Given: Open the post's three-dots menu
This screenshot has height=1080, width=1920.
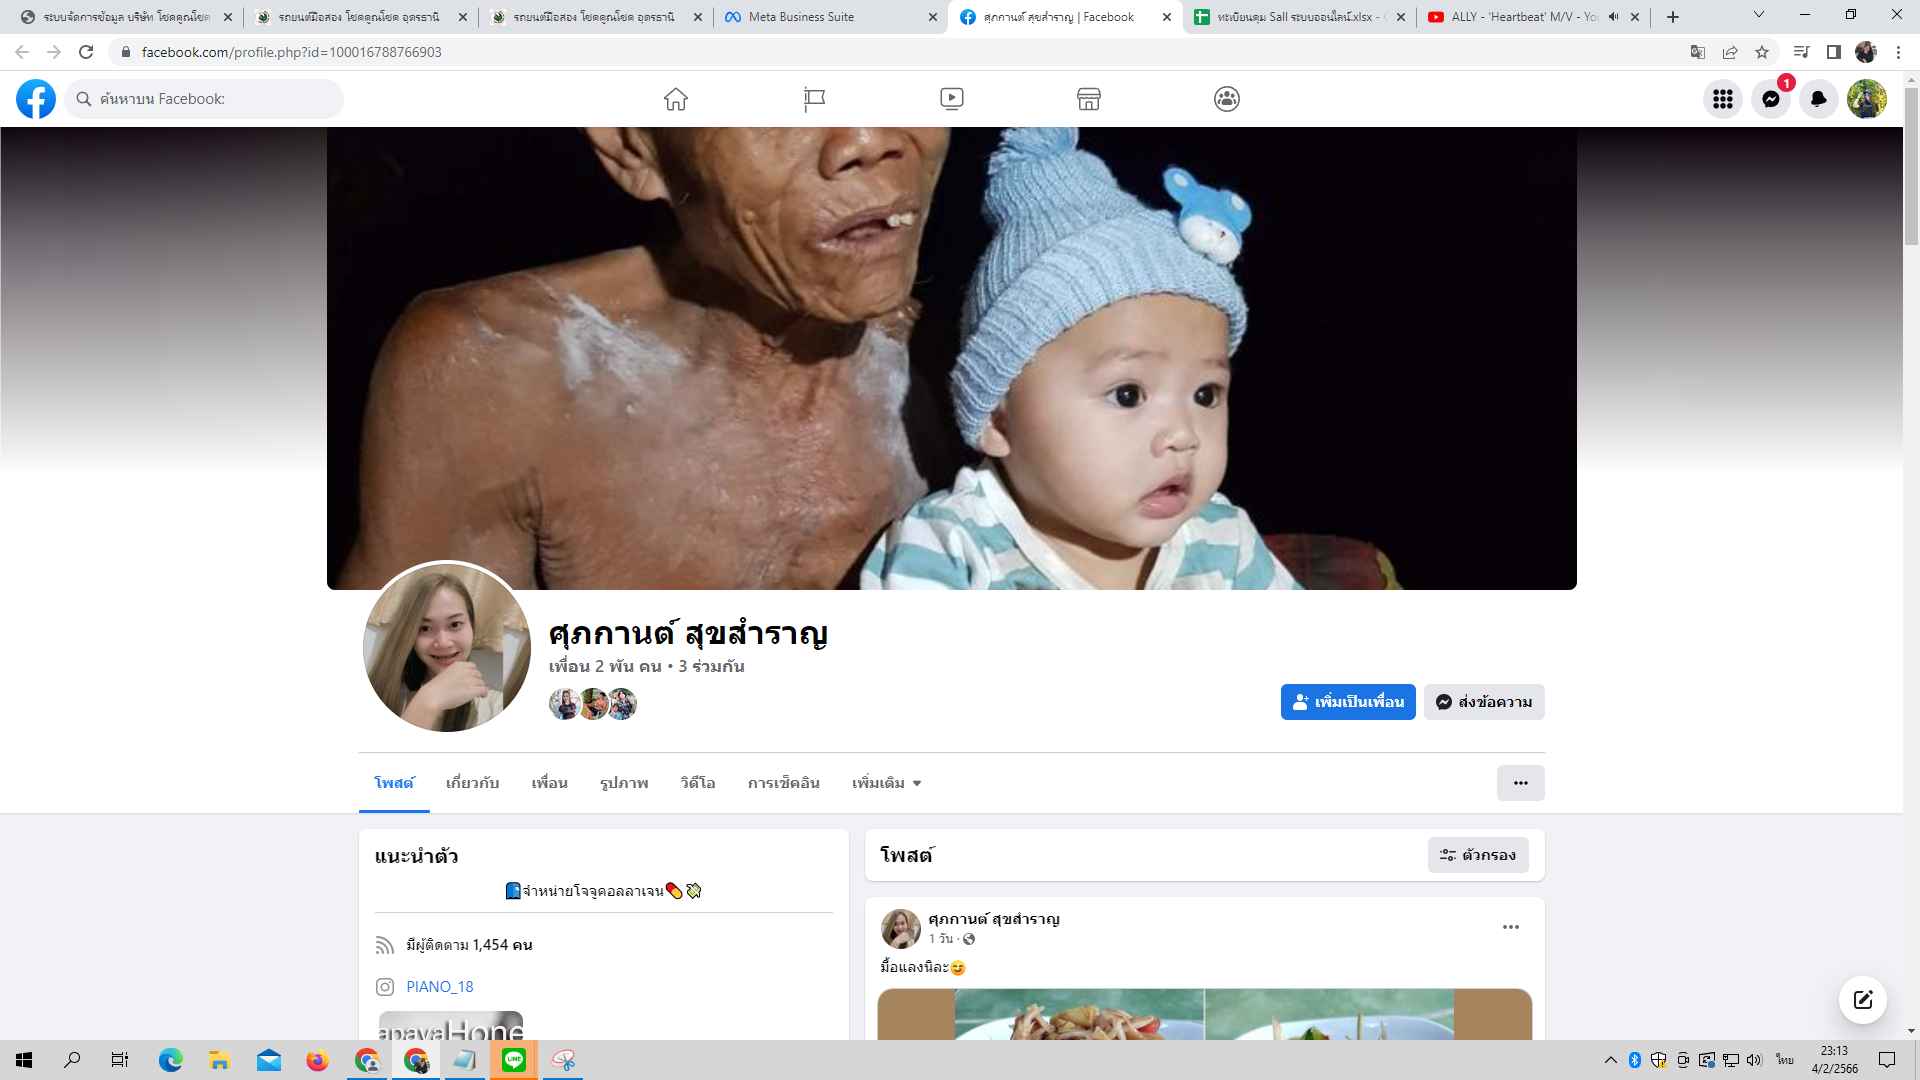Looking at the screenshot, I should coord(1510,927).
